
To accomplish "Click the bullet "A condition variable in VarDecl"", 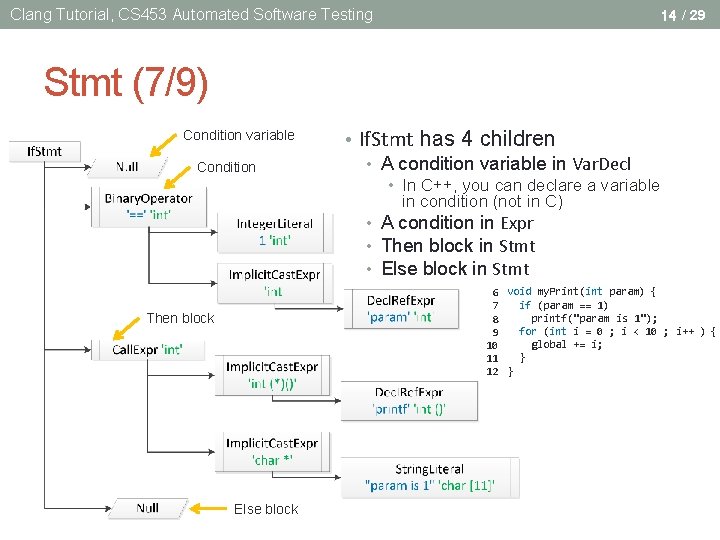I will (506, 163).
